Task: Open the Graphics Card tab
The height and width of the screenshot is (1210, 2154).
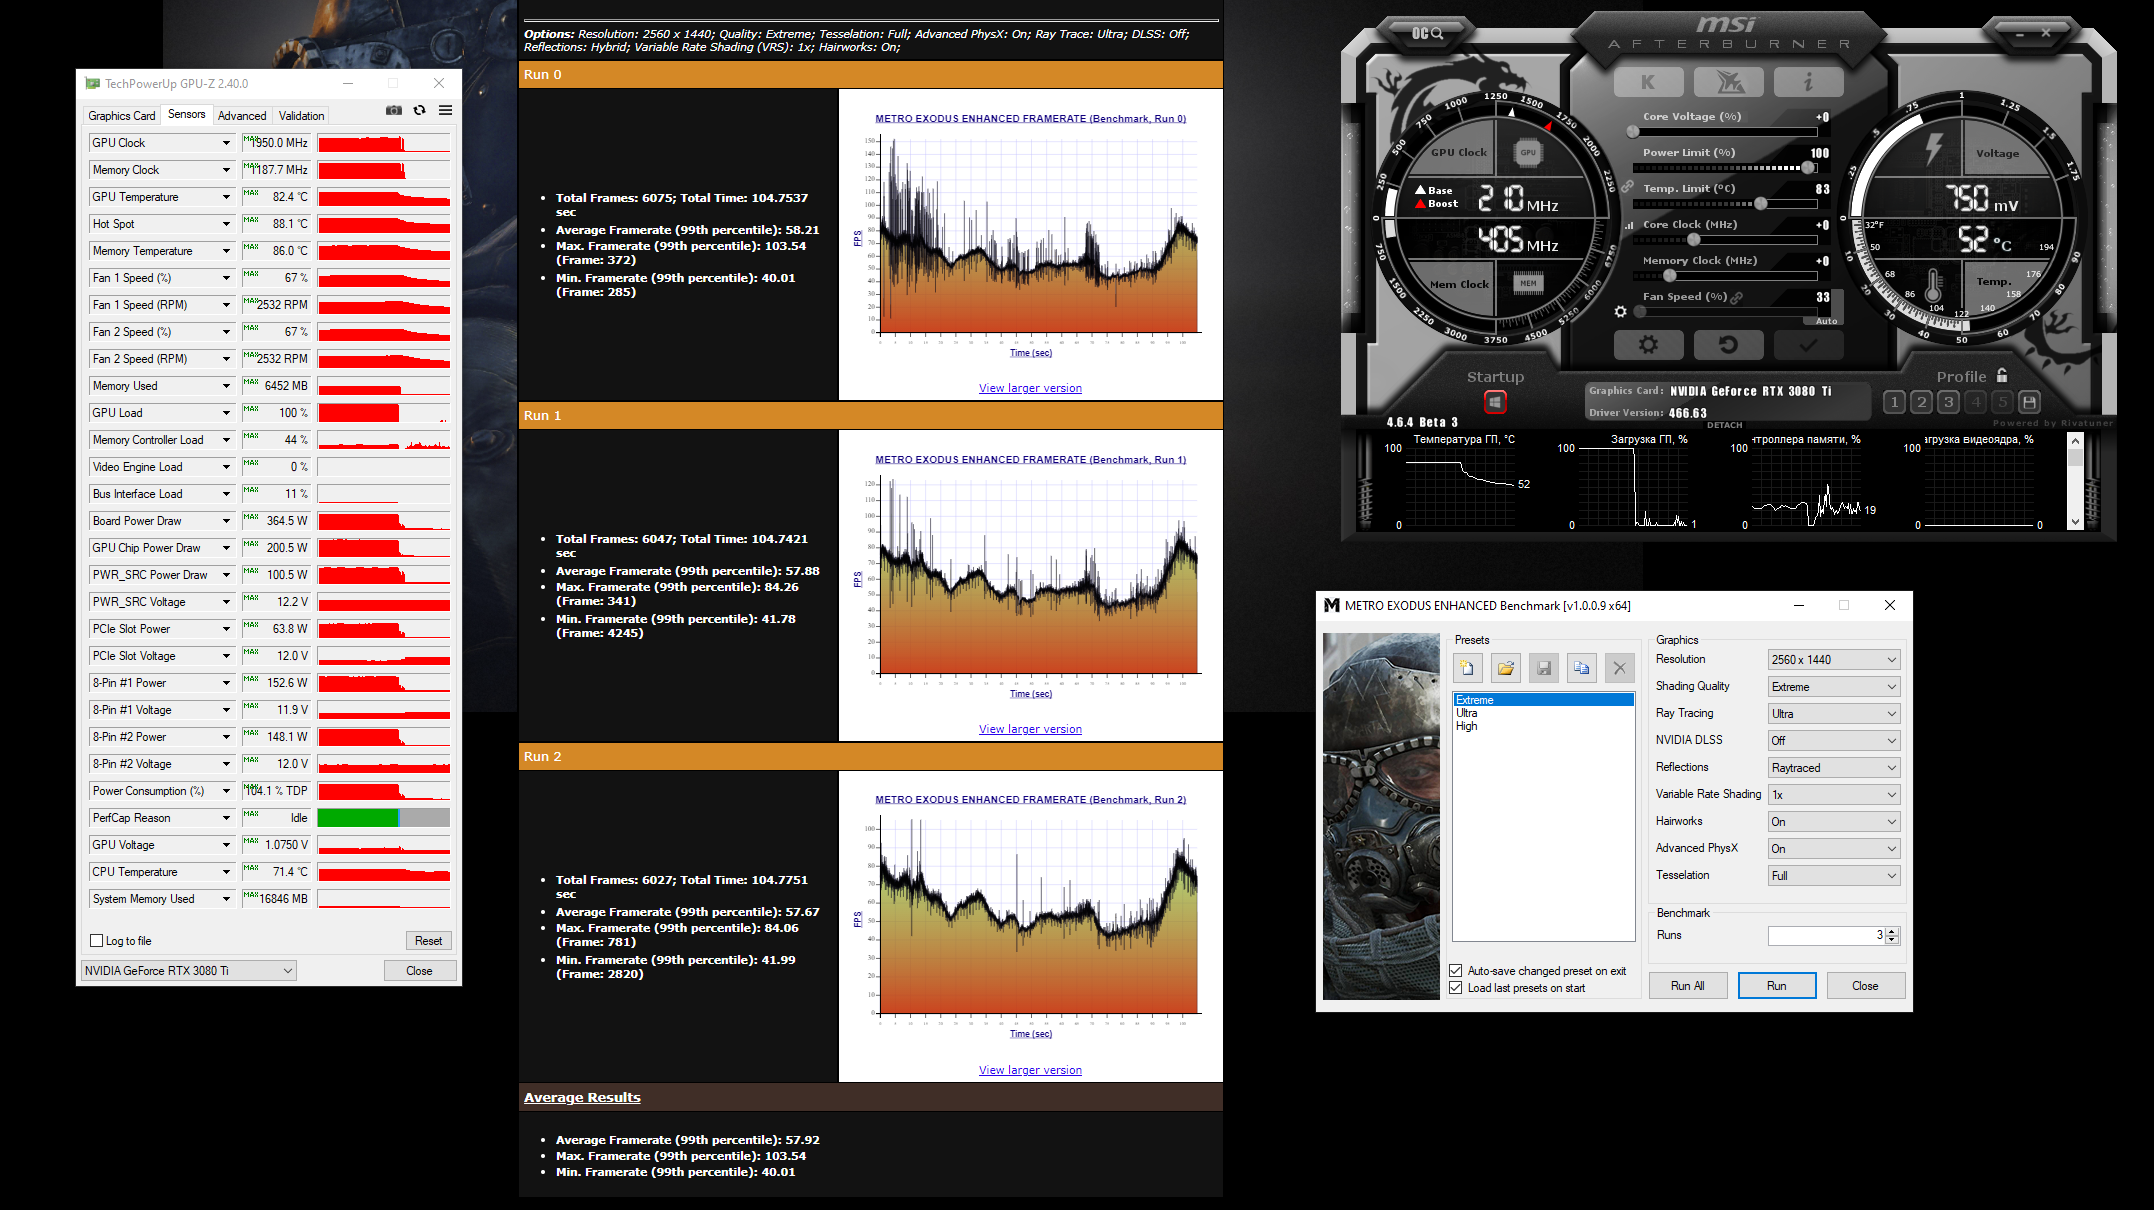Action: click(x=121, y=116)
